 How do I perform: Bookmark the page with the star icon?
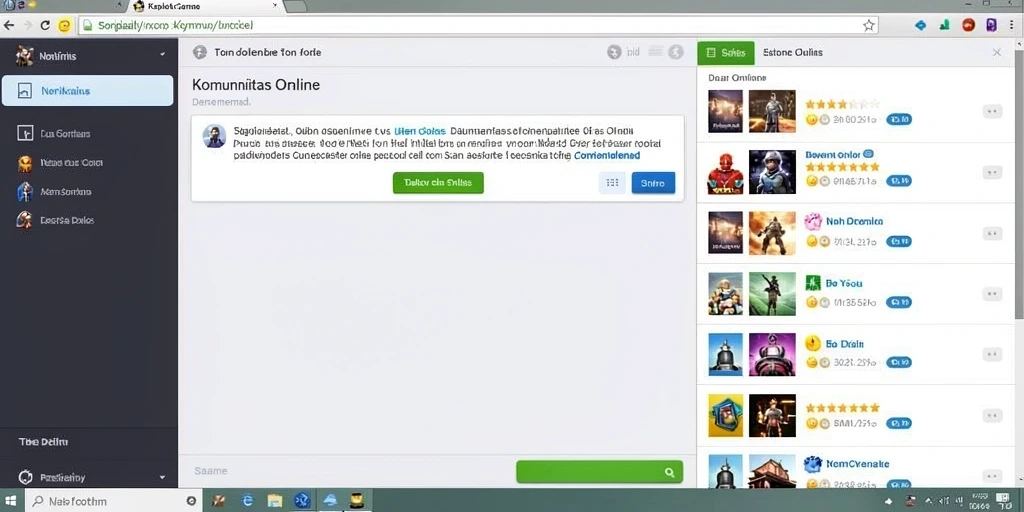869,25
